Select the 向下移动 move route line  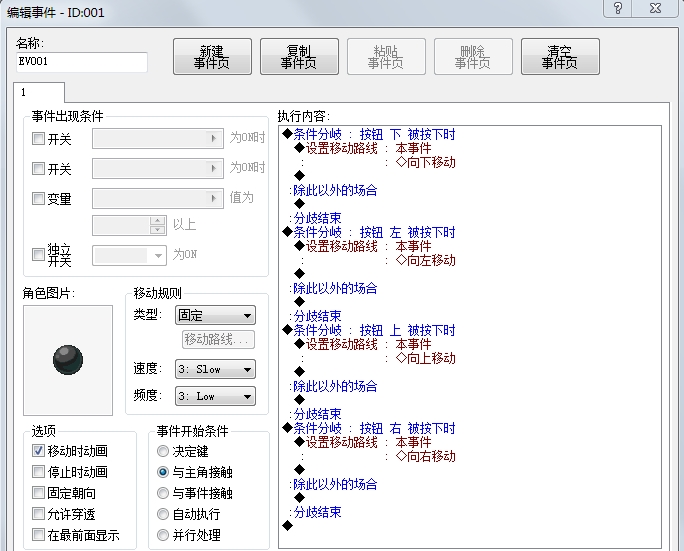pos(425,162)
